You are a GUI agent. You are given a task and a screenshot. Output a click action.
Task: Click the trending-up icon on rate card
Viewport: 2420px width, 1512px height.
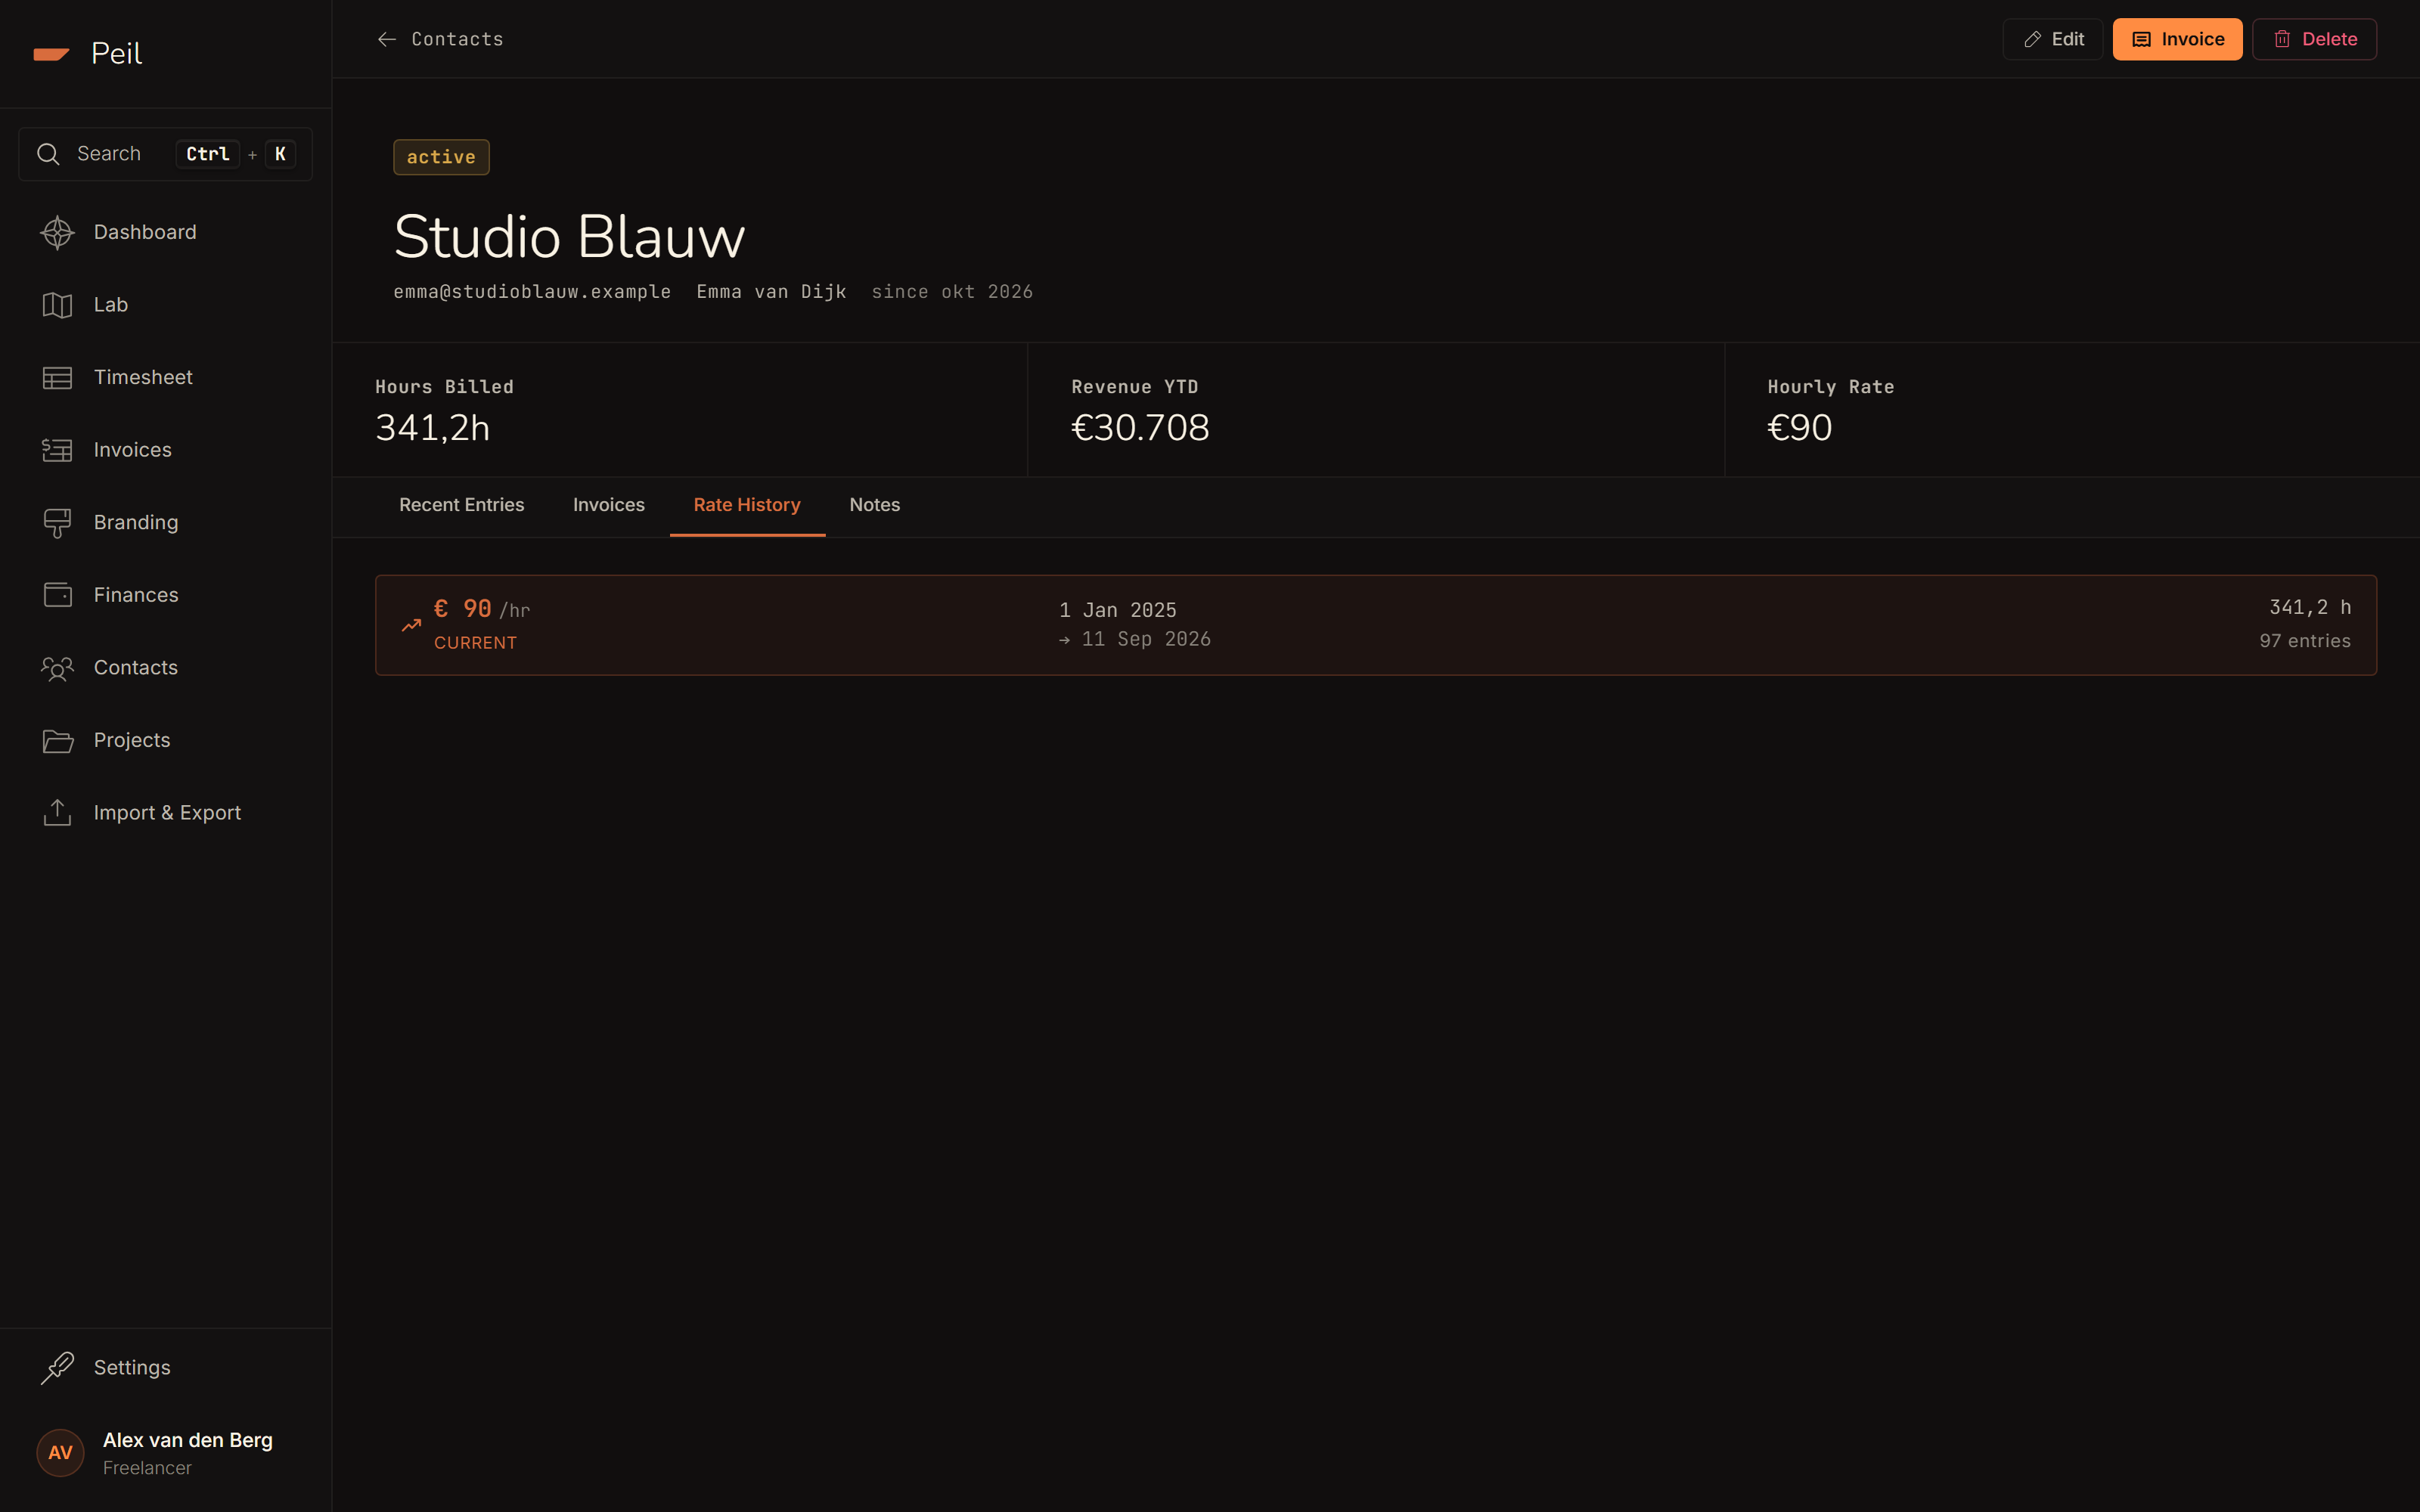[x=411, y=625]
